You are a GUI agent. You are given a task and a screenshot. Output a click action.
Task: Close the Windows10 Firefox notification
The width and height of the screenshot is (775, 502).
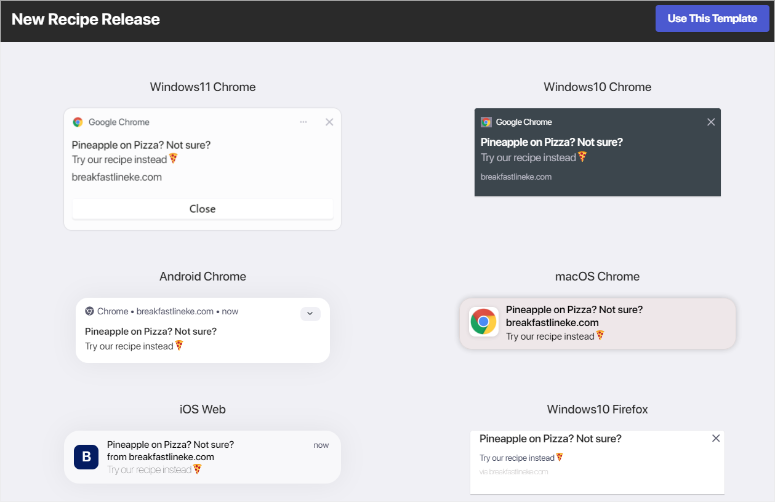click(x=716, y=438)
